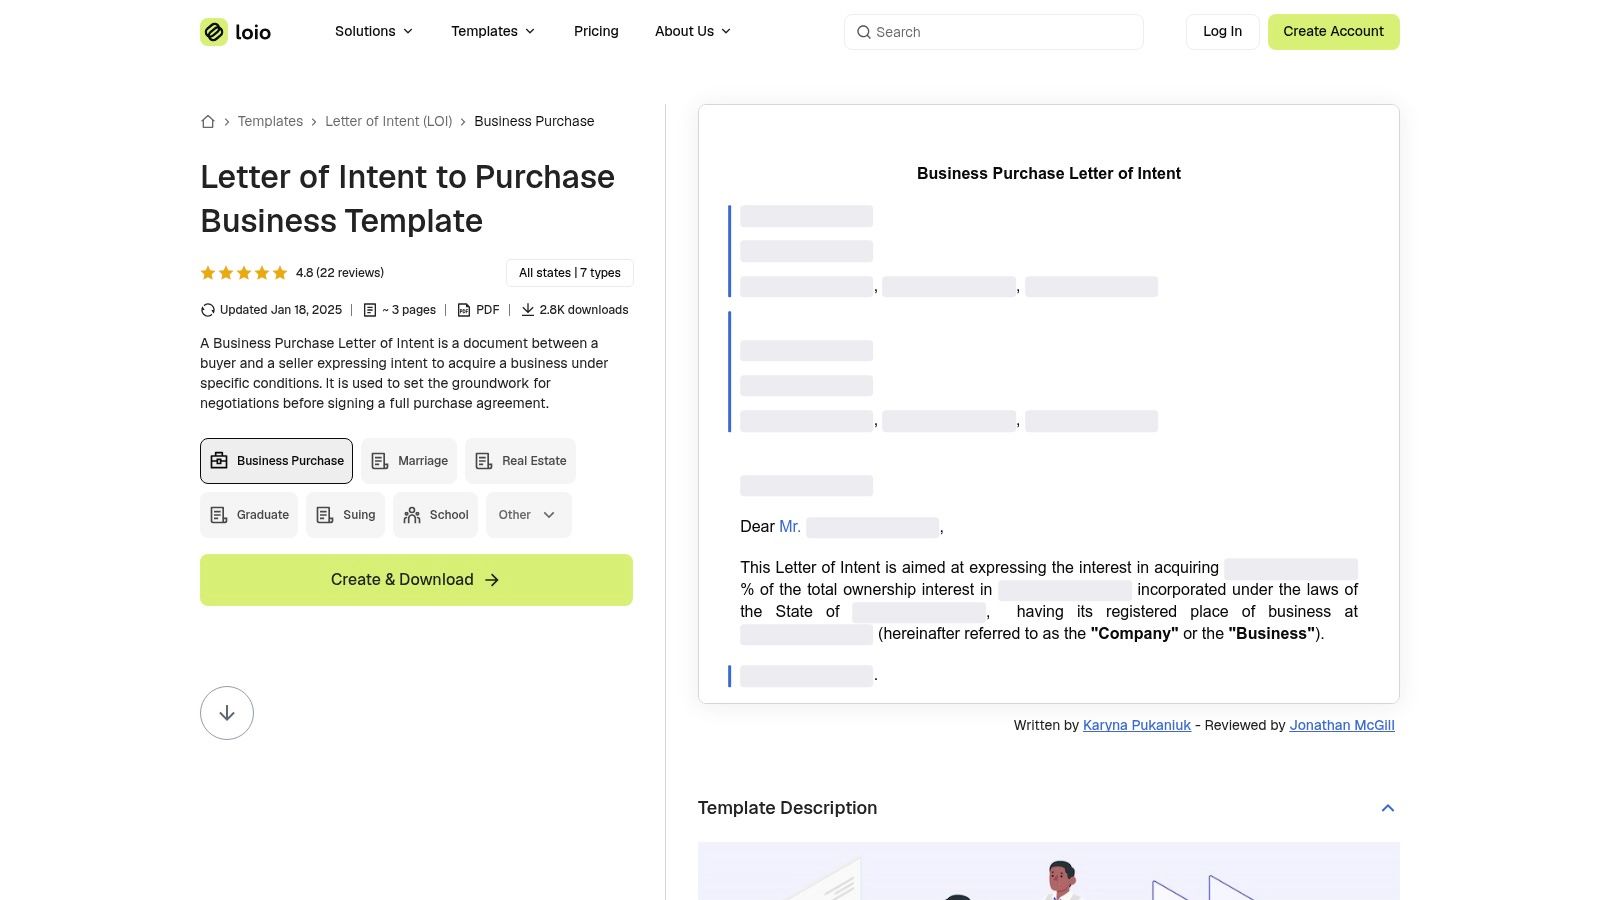Viewport: 1600px width, 900px height.
Task: Click the PDF format icon
Action: click(464, 310)
